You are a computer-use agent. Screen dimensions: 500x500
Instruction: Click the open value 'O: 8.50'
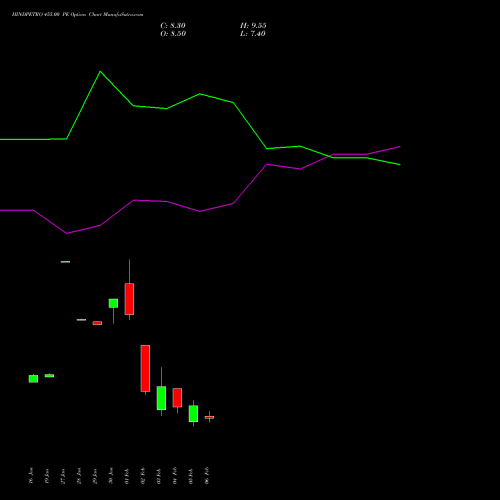coord(173,34)
